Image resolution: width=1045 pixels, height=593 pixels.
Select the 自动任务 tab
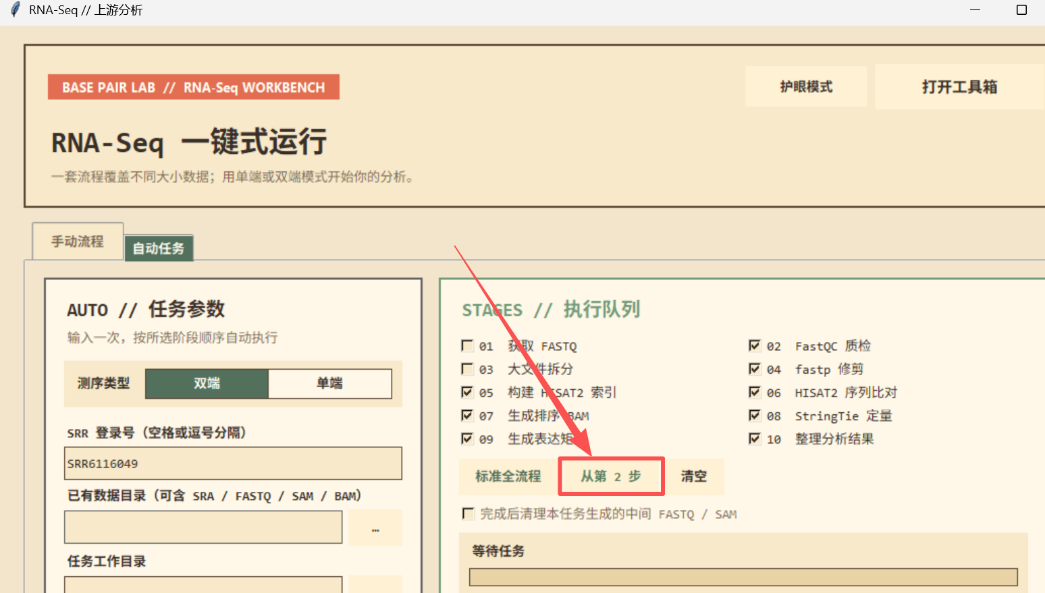(159, 248)
